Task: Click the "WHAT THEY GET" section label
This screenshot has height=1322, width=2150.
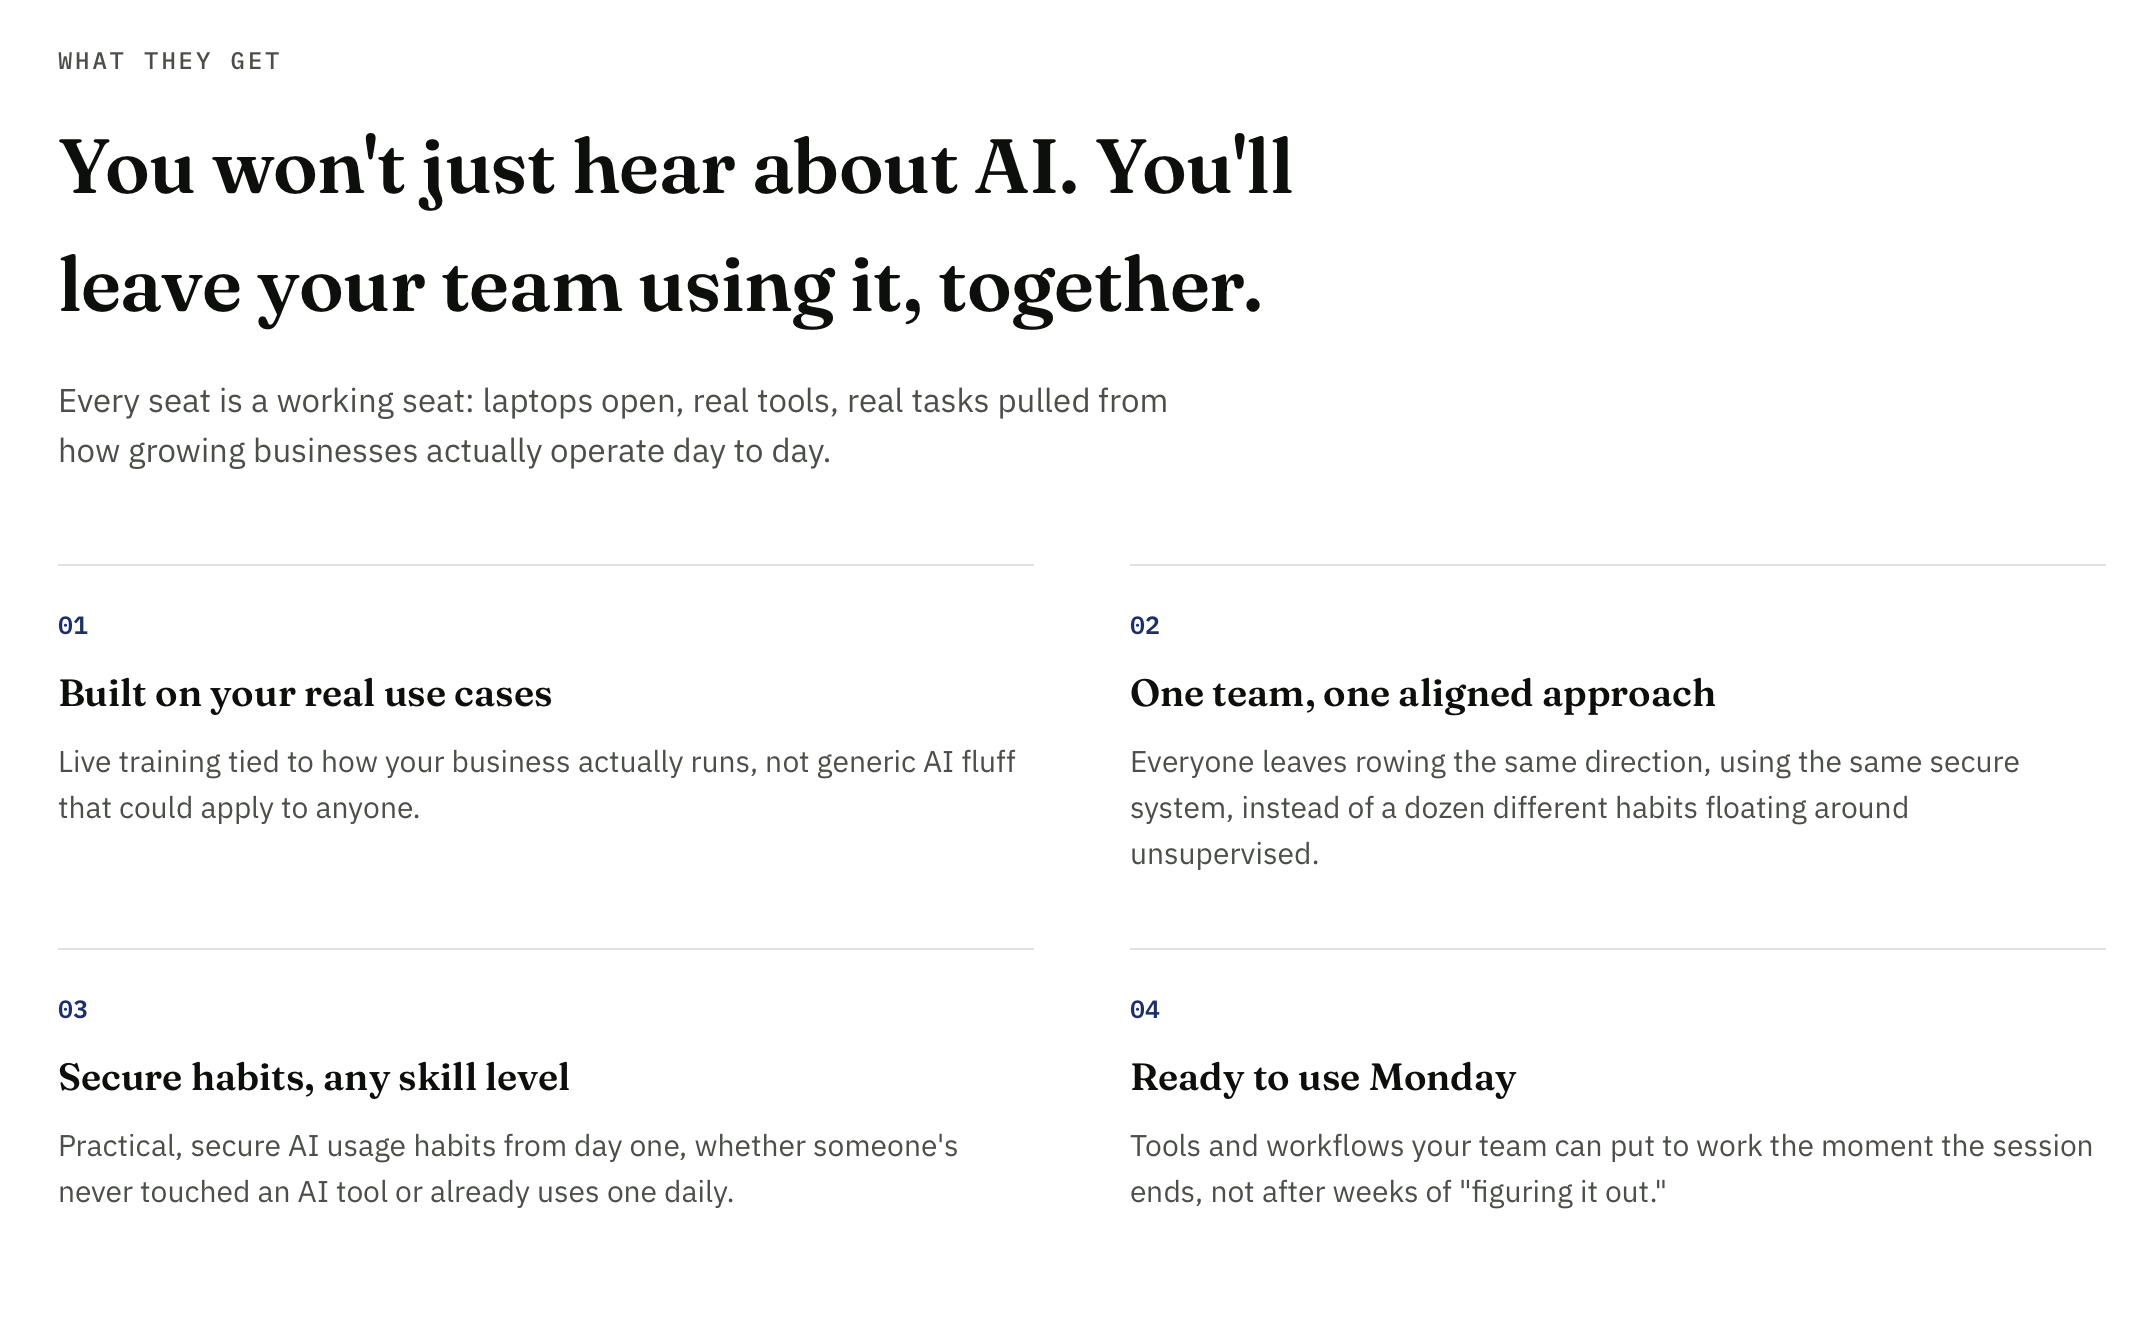Action: 169,62
